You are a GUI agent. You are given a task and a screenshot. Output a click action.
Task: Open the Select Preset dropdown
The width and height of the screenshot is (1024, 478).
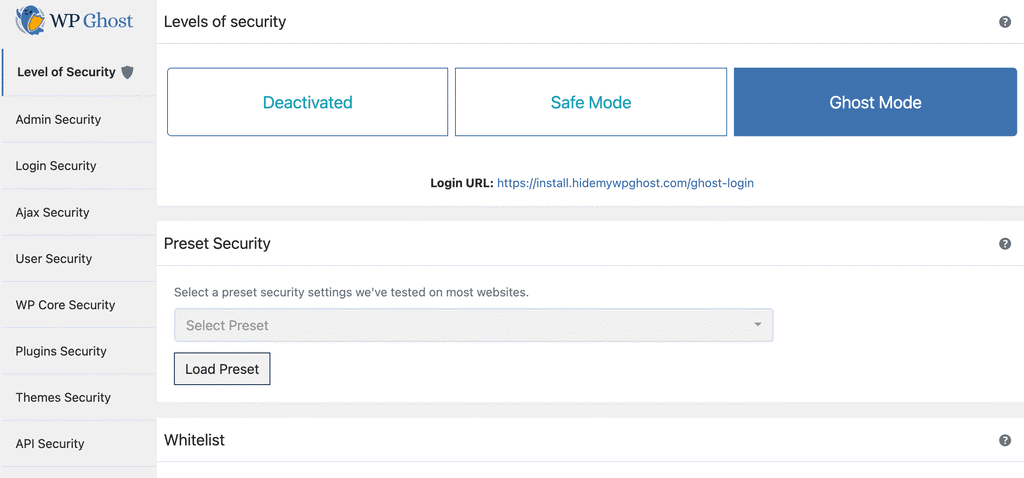473,325
